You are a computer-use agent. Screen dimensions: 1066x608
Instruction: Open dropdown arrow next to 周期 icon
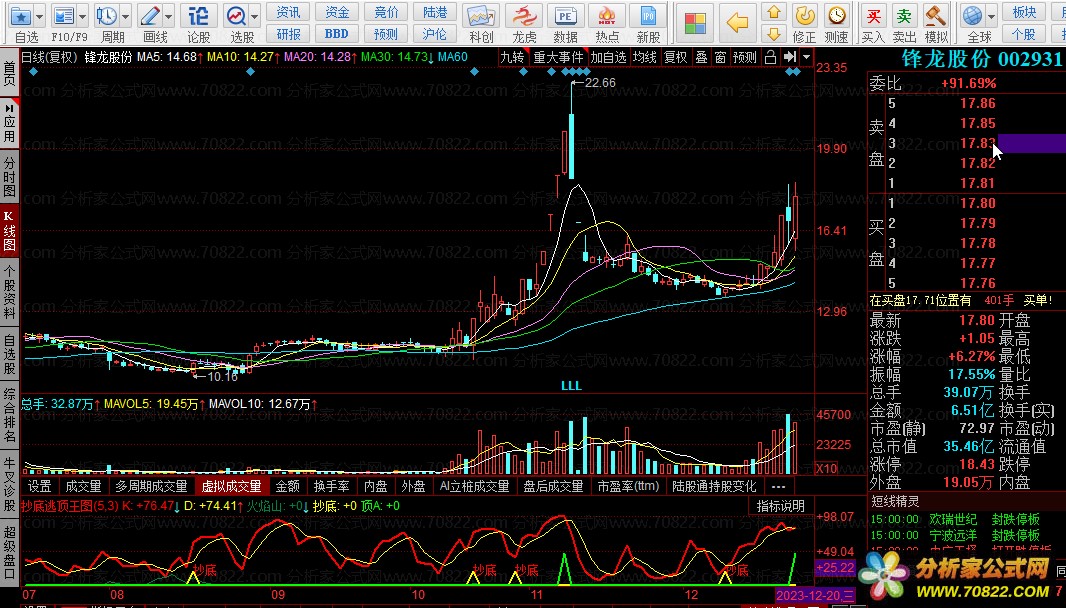pos(126,16)
